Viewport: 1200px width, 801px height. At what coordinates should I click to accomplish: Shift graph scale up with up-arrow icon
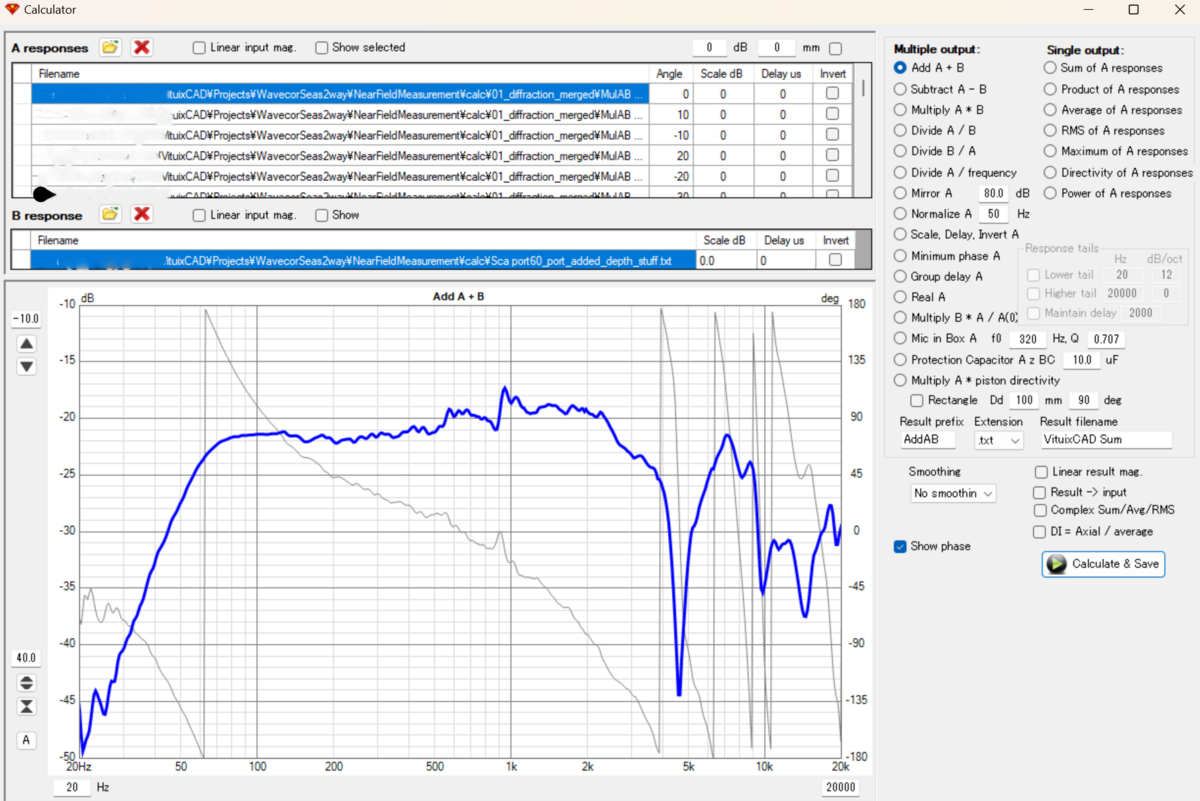(x=26, y=343)
